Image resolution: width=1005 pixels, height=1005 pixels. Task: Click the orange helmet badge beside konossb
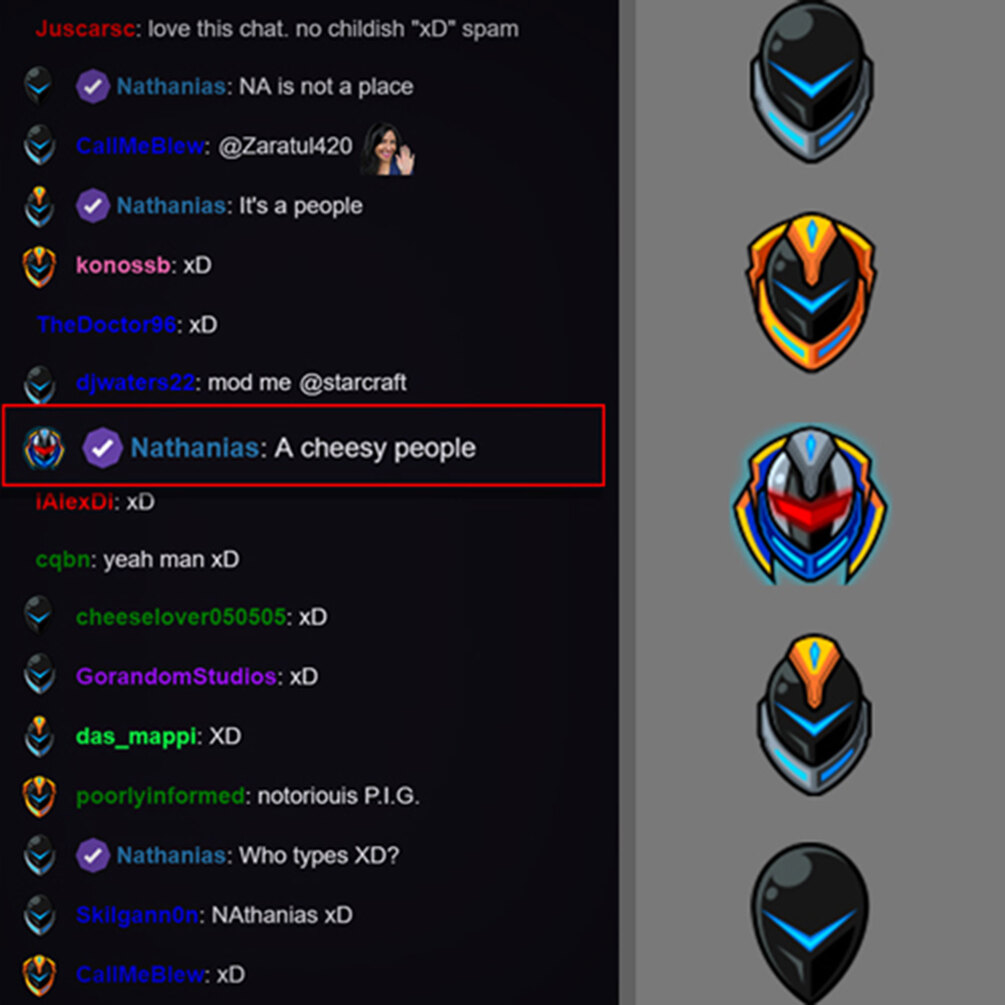(x=39, y=267)
